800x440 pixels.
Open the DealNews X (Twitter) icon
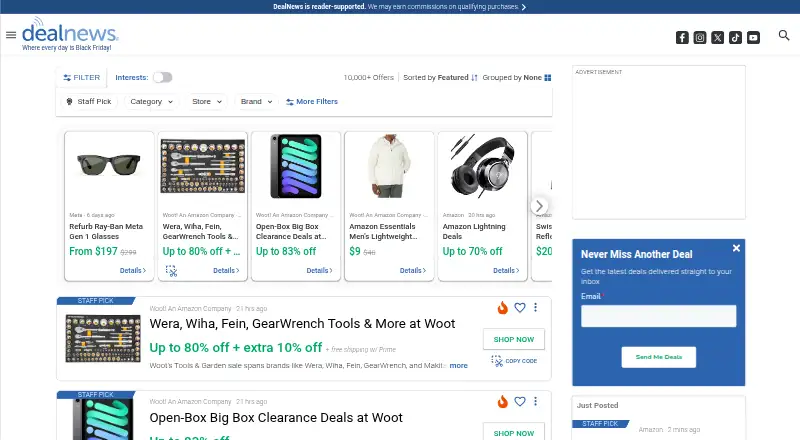click(x=718, y=38)
